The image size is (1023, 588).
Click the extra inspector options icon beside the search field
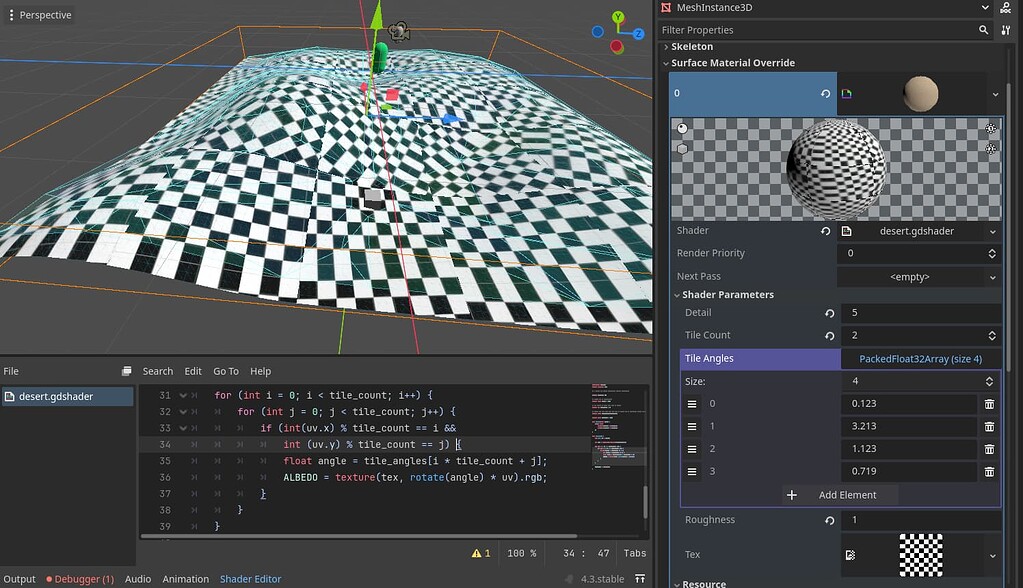click(x=1007, y=30)
